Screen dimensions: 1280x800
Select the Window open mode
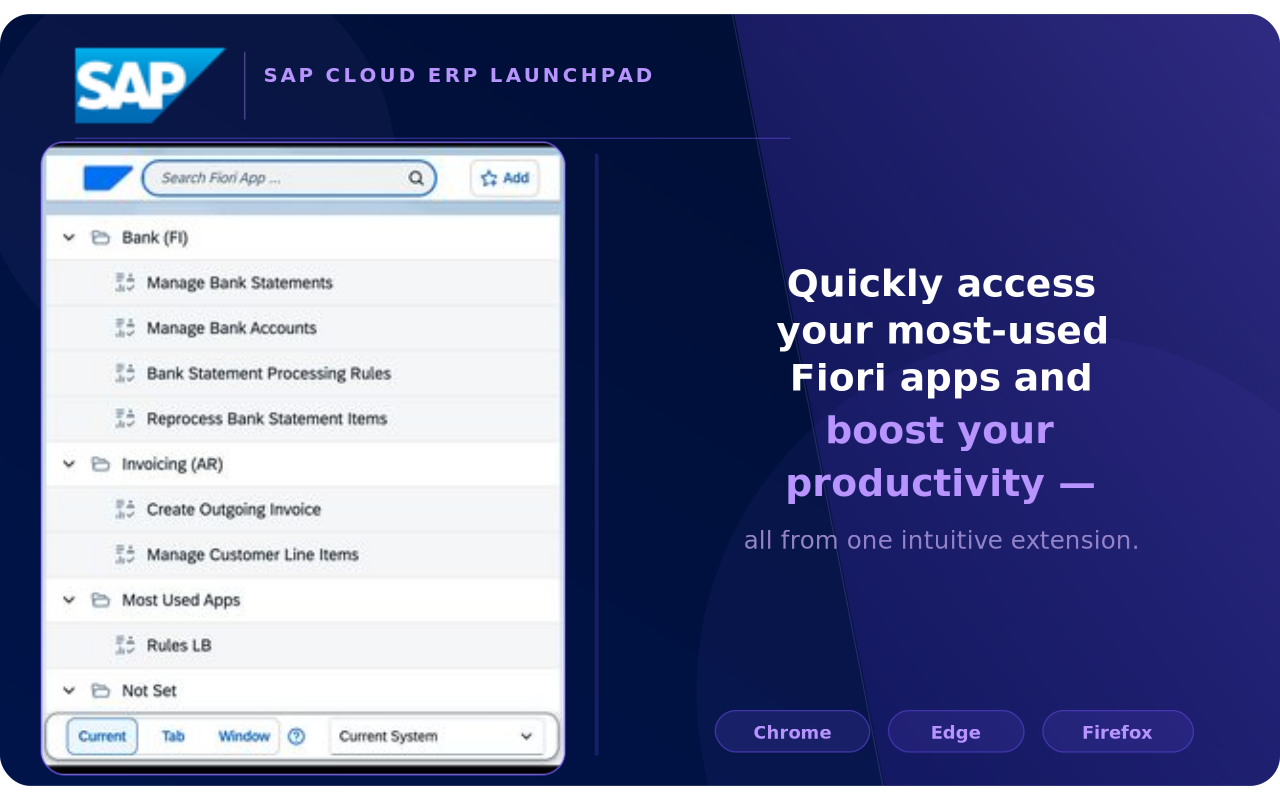pyautogui.click(x=244, y=736)
